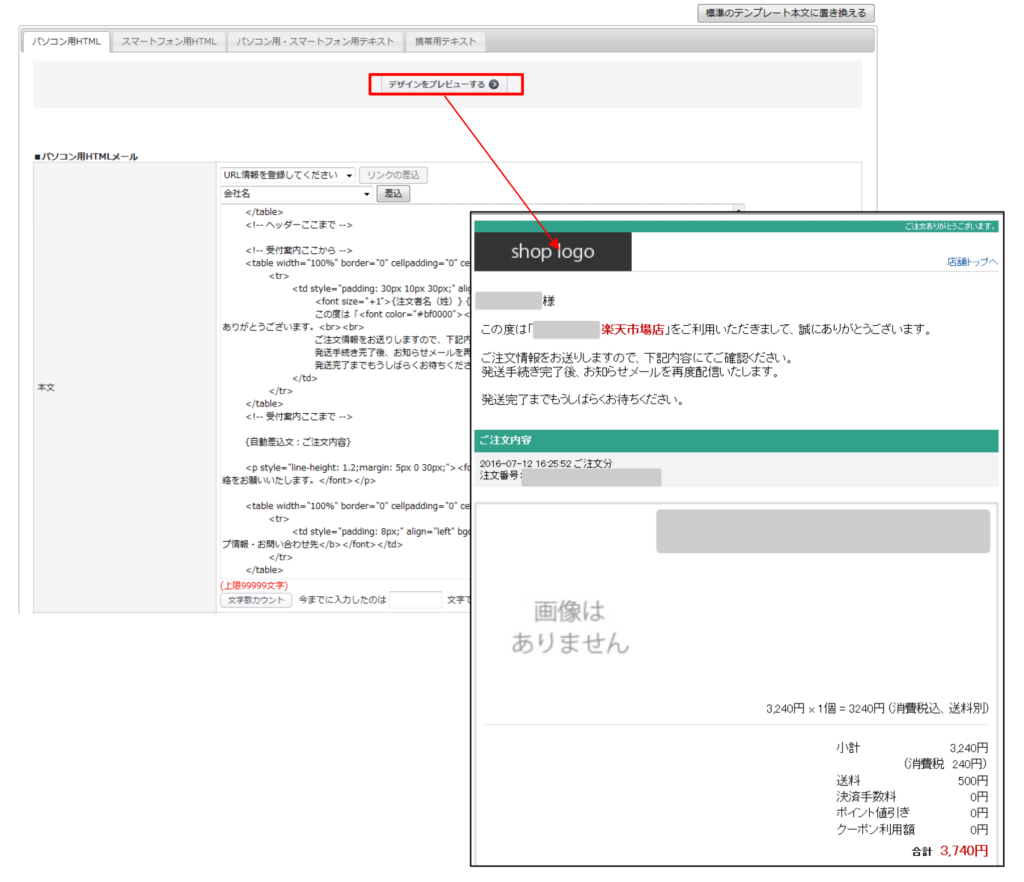This screenshot has height=882, width=1024.
Task: Open the URL情報を登録してください dropdown
Action: [288, 175]
